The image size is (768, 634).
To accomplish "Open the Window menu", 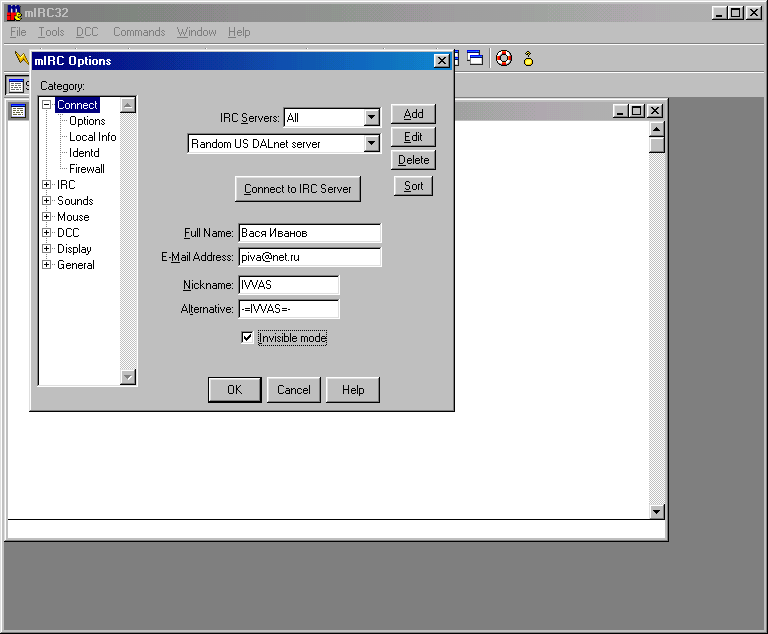I will click(196, 32).
